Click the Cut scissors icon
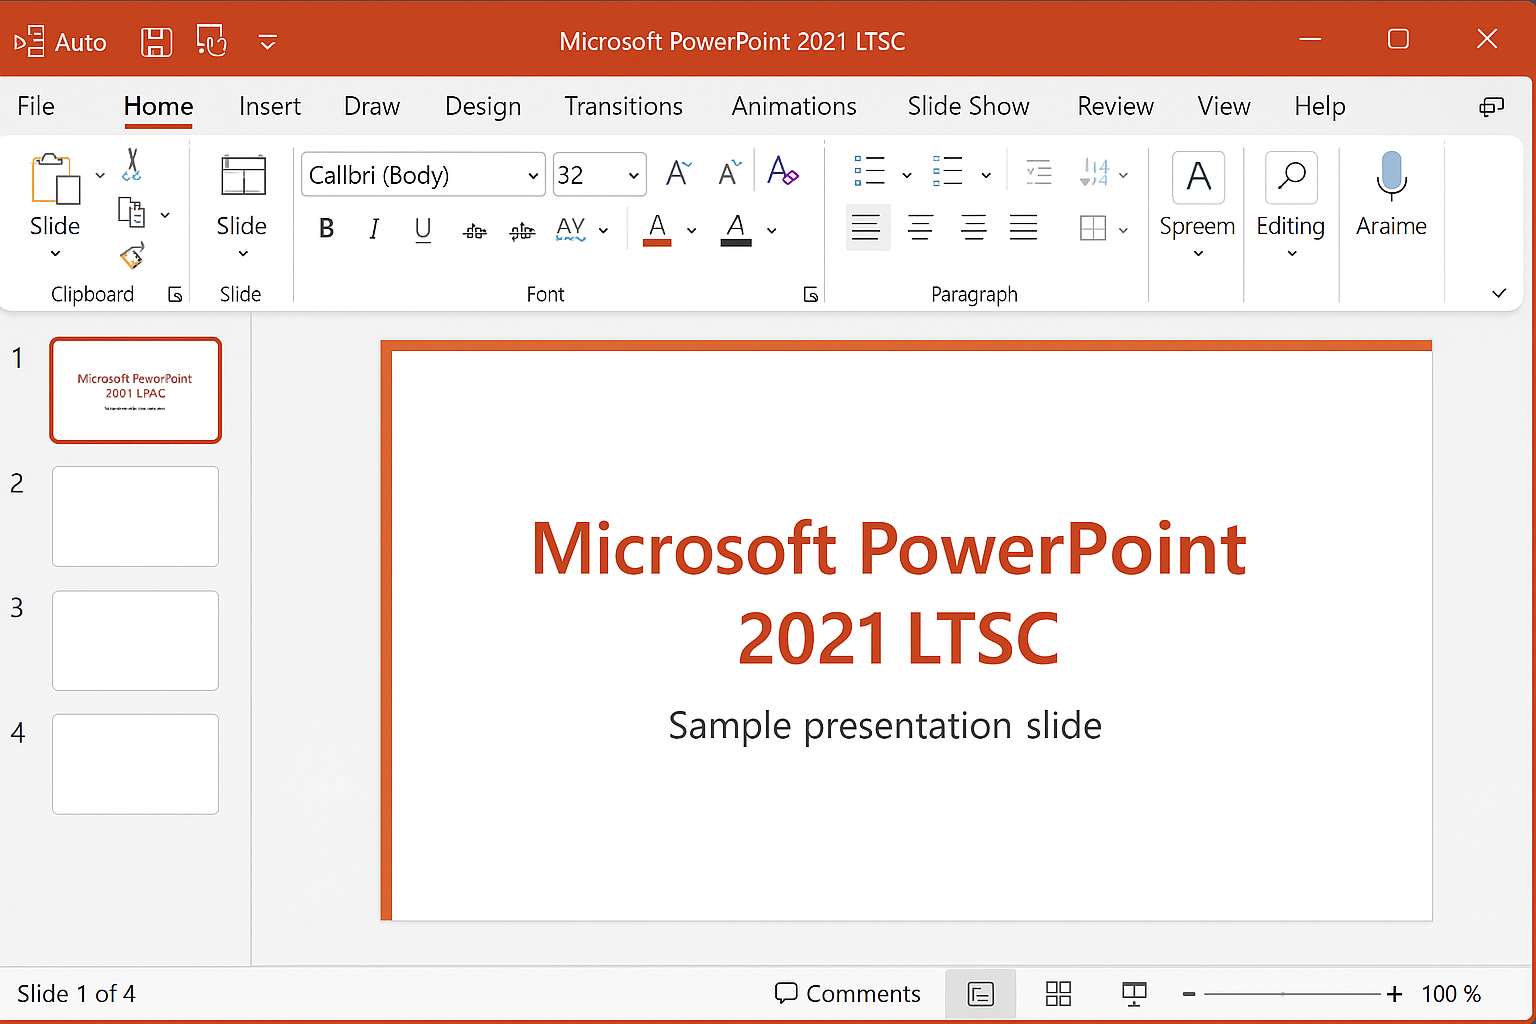 [x=132, y=165]
